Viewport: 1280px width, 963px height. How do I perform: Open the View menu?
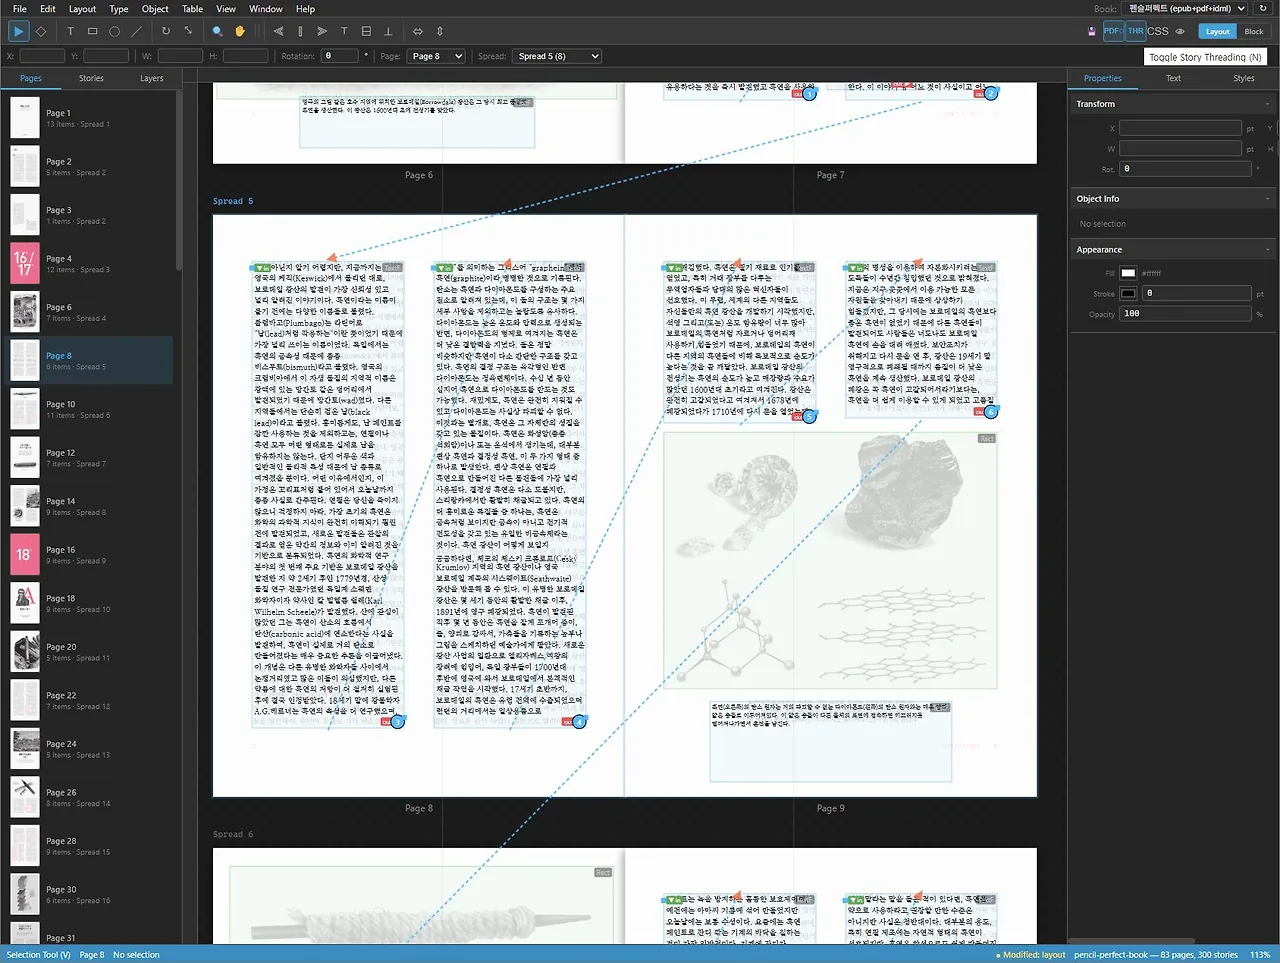click(x=227, y=9)
